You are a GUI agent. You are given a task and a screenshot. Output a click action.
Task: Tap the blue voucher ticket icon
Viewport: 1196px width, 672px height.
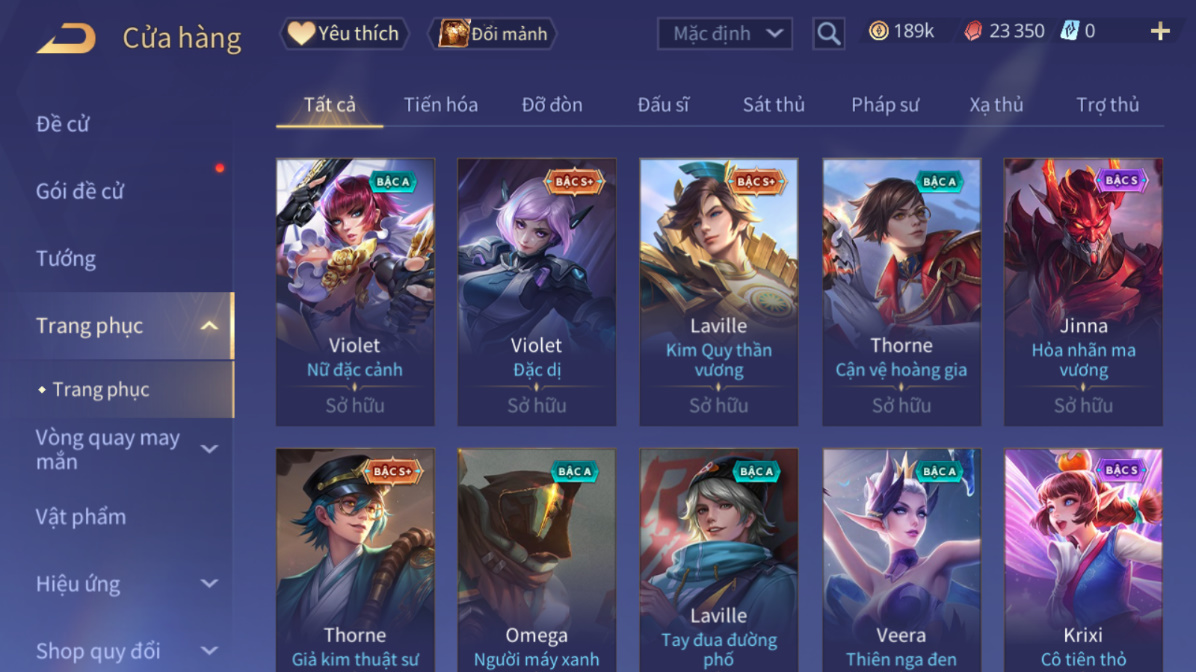1069,31
